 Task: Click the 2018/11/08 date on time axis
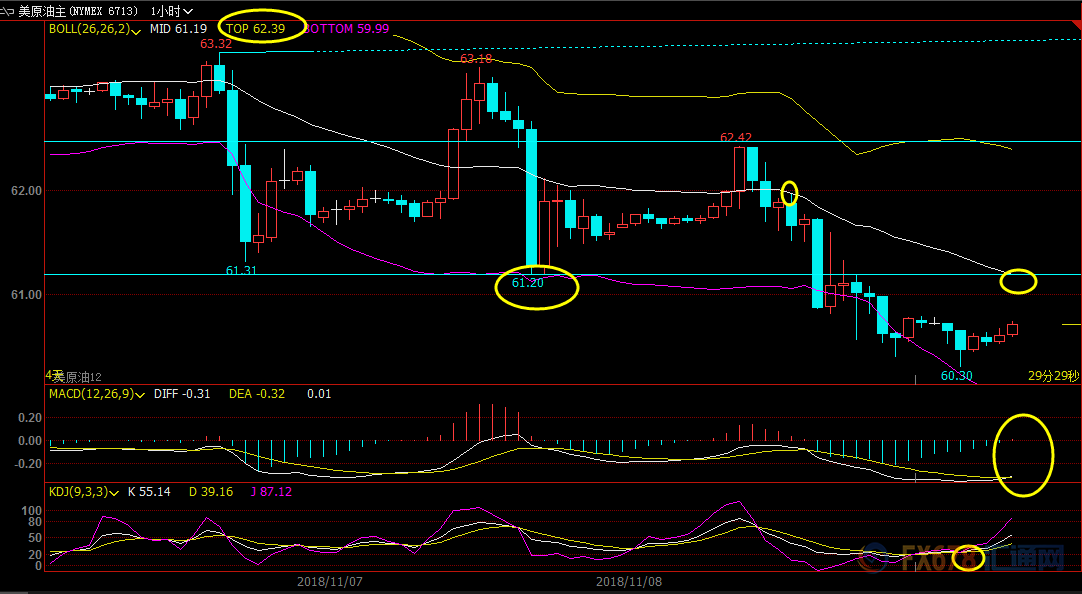click(629, 581)
